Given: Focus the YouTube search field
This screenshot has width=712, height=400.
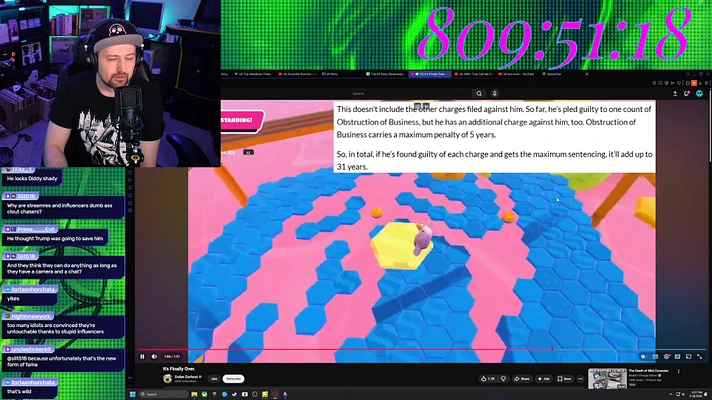Looking at the screenshot, I should tap(411, 94).
